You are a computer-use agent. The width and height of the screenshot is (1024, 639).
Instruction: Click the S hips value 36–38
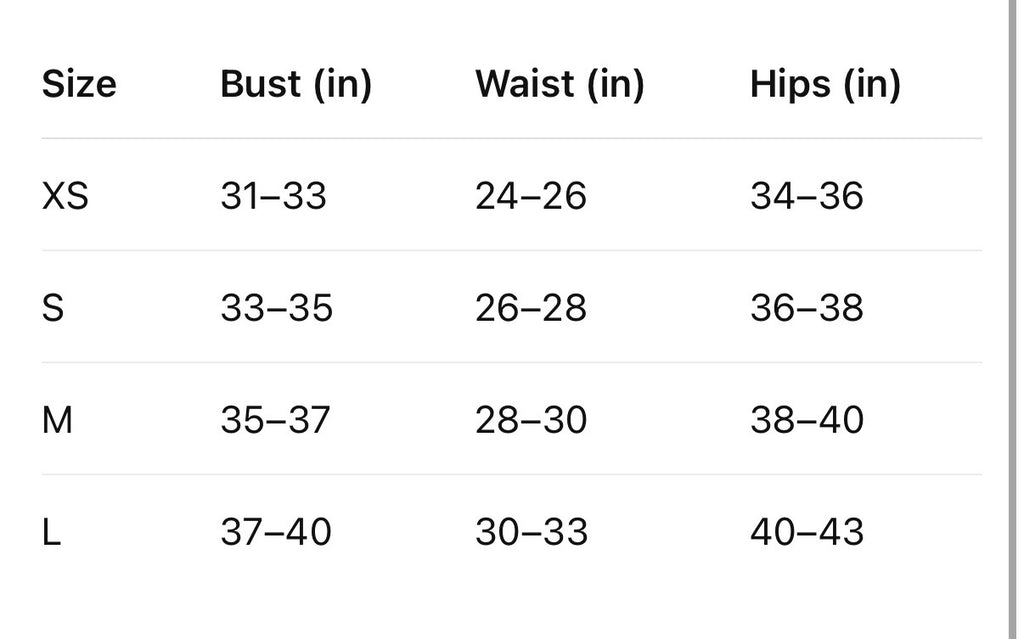807,308
